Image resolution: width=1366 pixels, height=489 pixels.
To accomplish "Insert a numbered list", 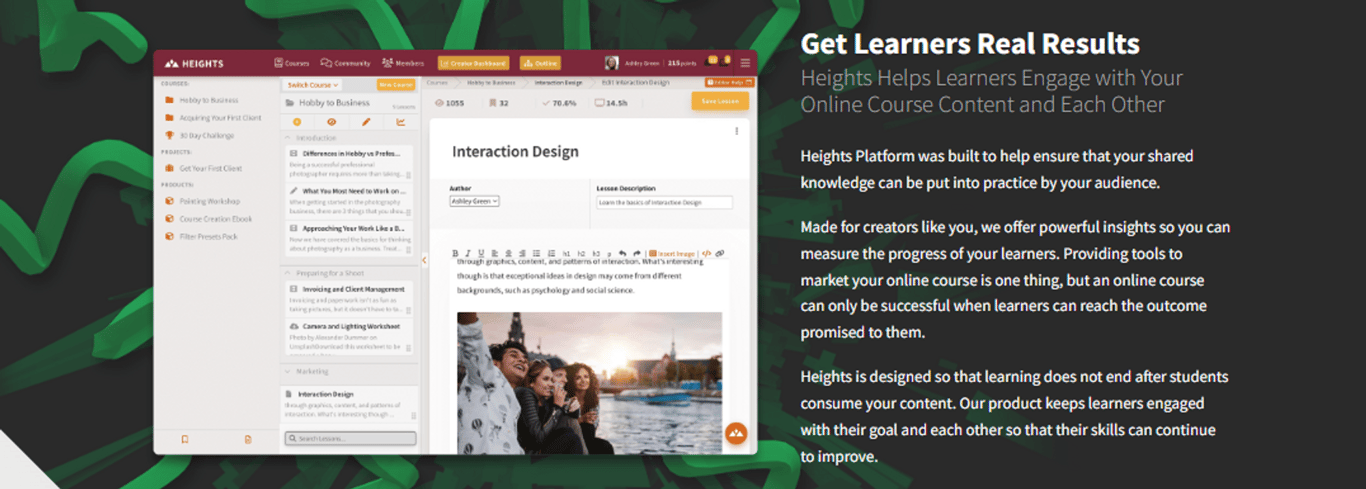I will [552, 253].
